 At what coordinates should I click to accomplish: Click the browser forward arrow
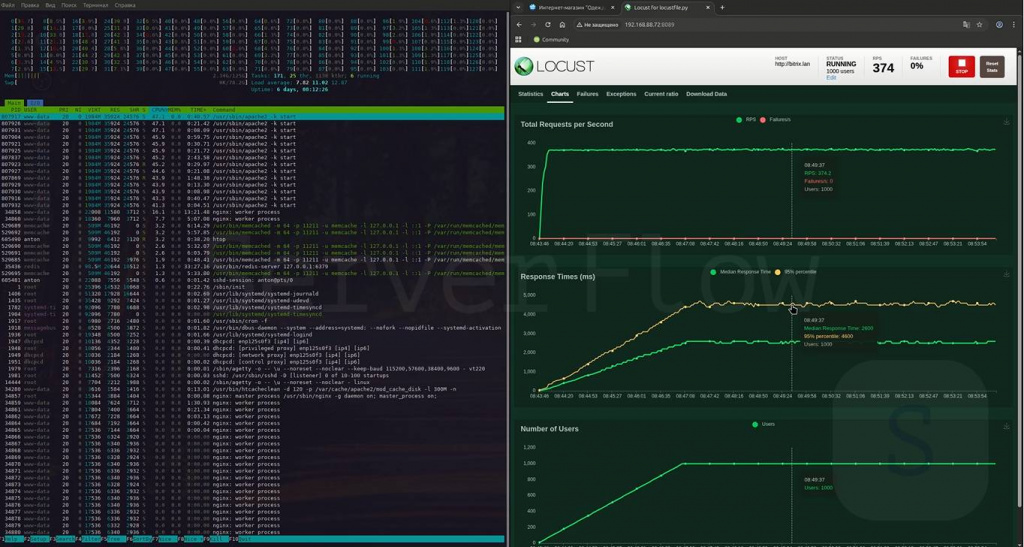pos(534,24)
